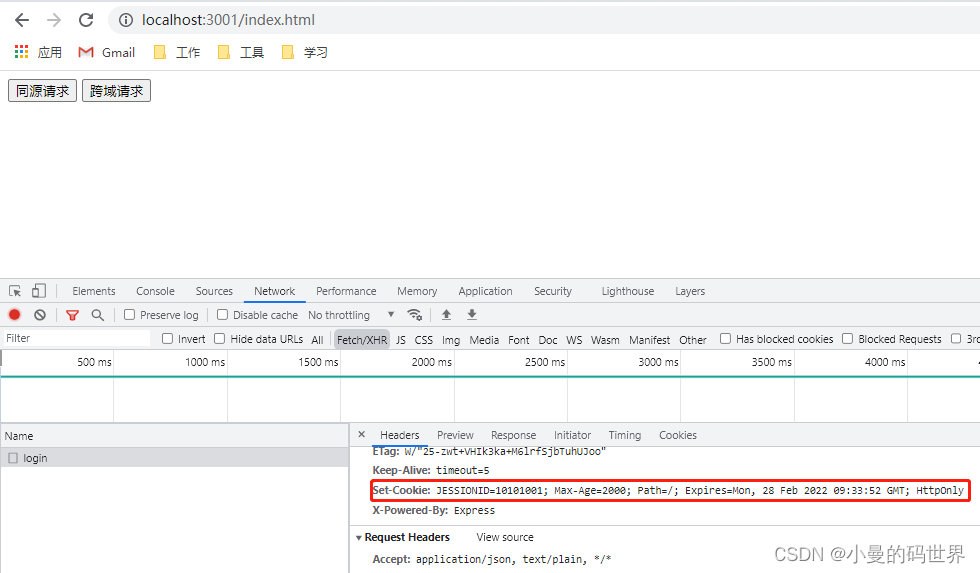This screenshot has height=573, width=980.
Task: Toggle the device toolbar icon
Action: tap(39, 291)
